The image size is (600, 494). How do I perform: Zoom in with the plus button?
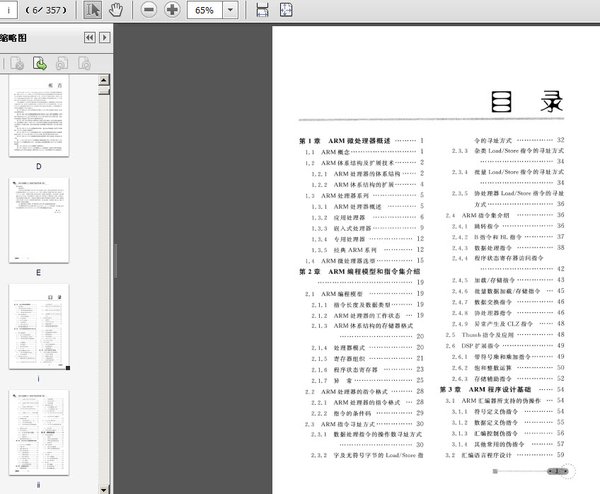coord(172,10)
